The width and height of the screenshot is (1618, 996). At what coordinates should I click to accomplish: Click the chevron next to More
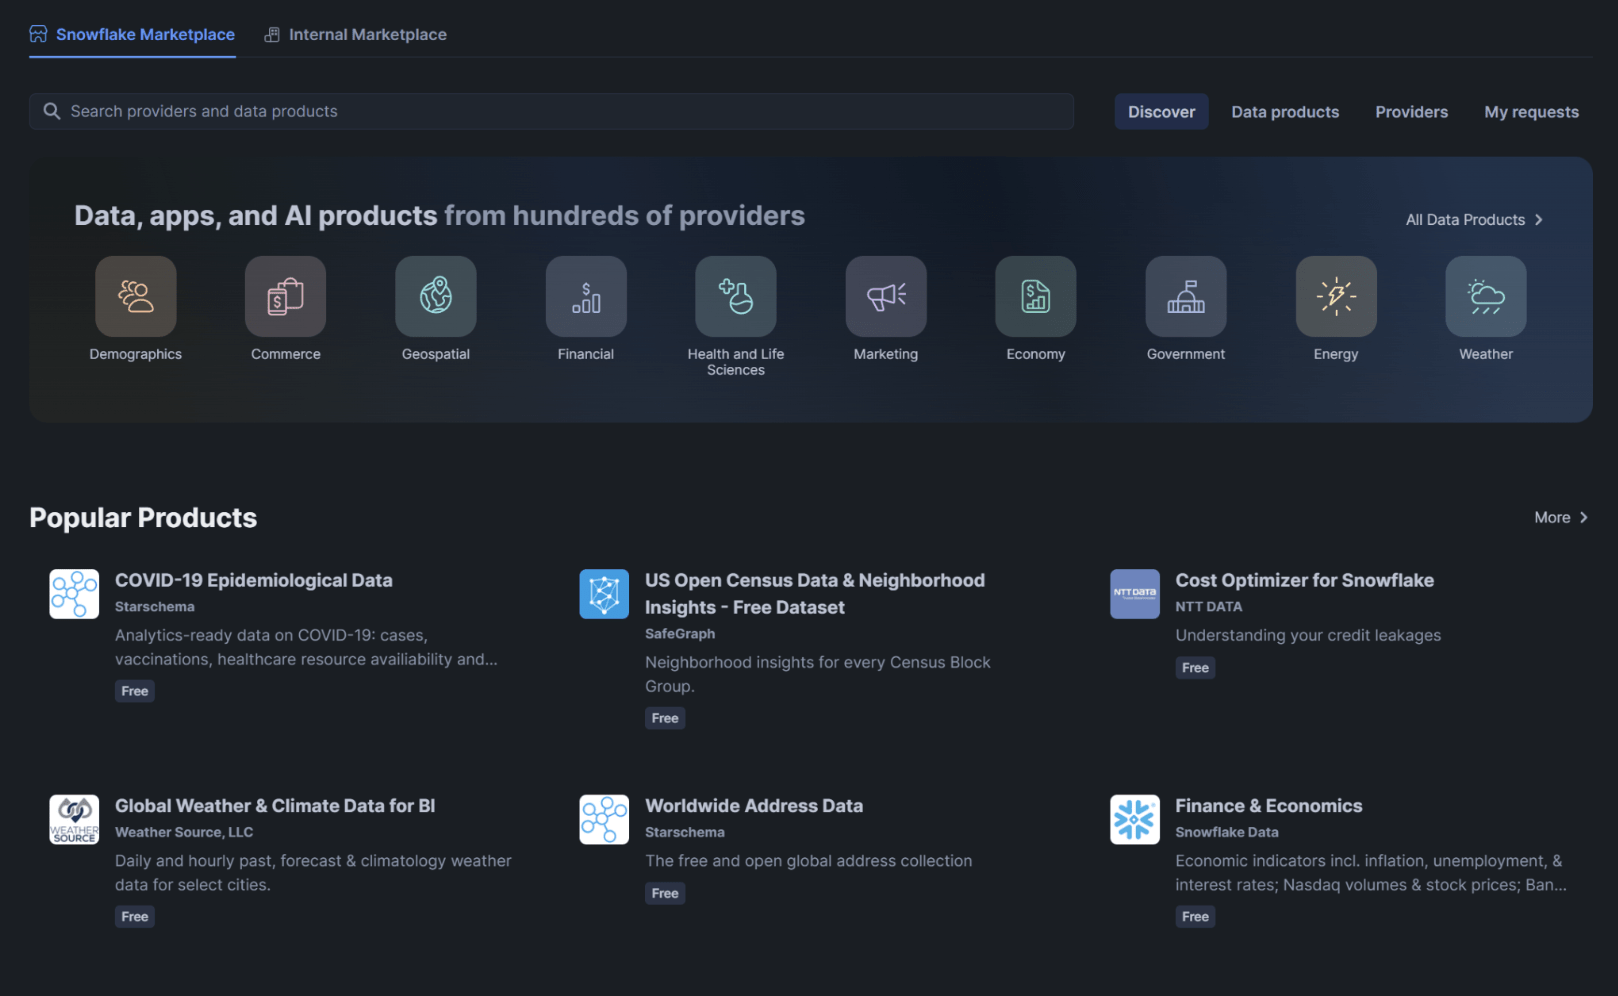(1584, 517)
